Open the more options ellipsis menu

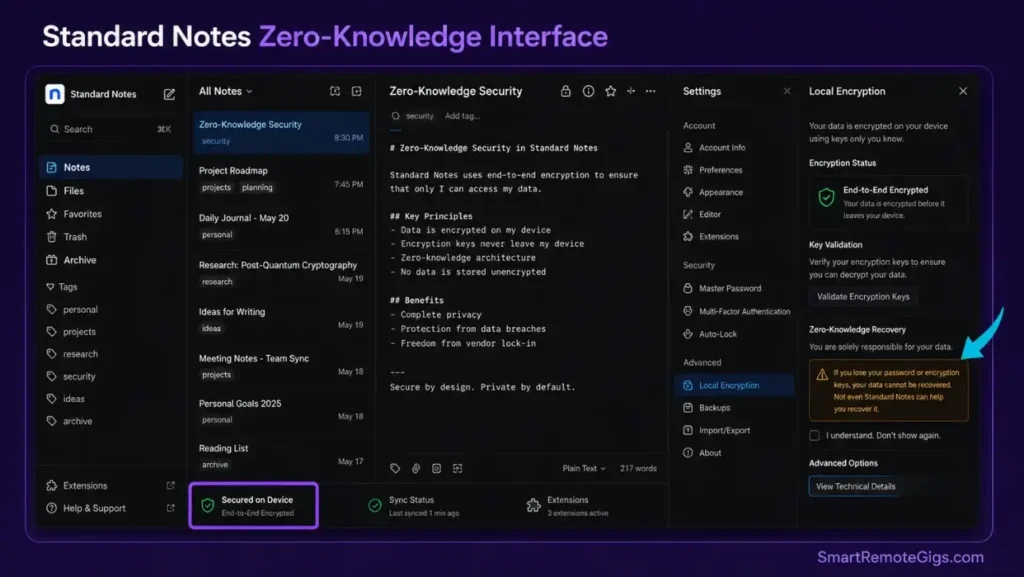click(650, 91)
